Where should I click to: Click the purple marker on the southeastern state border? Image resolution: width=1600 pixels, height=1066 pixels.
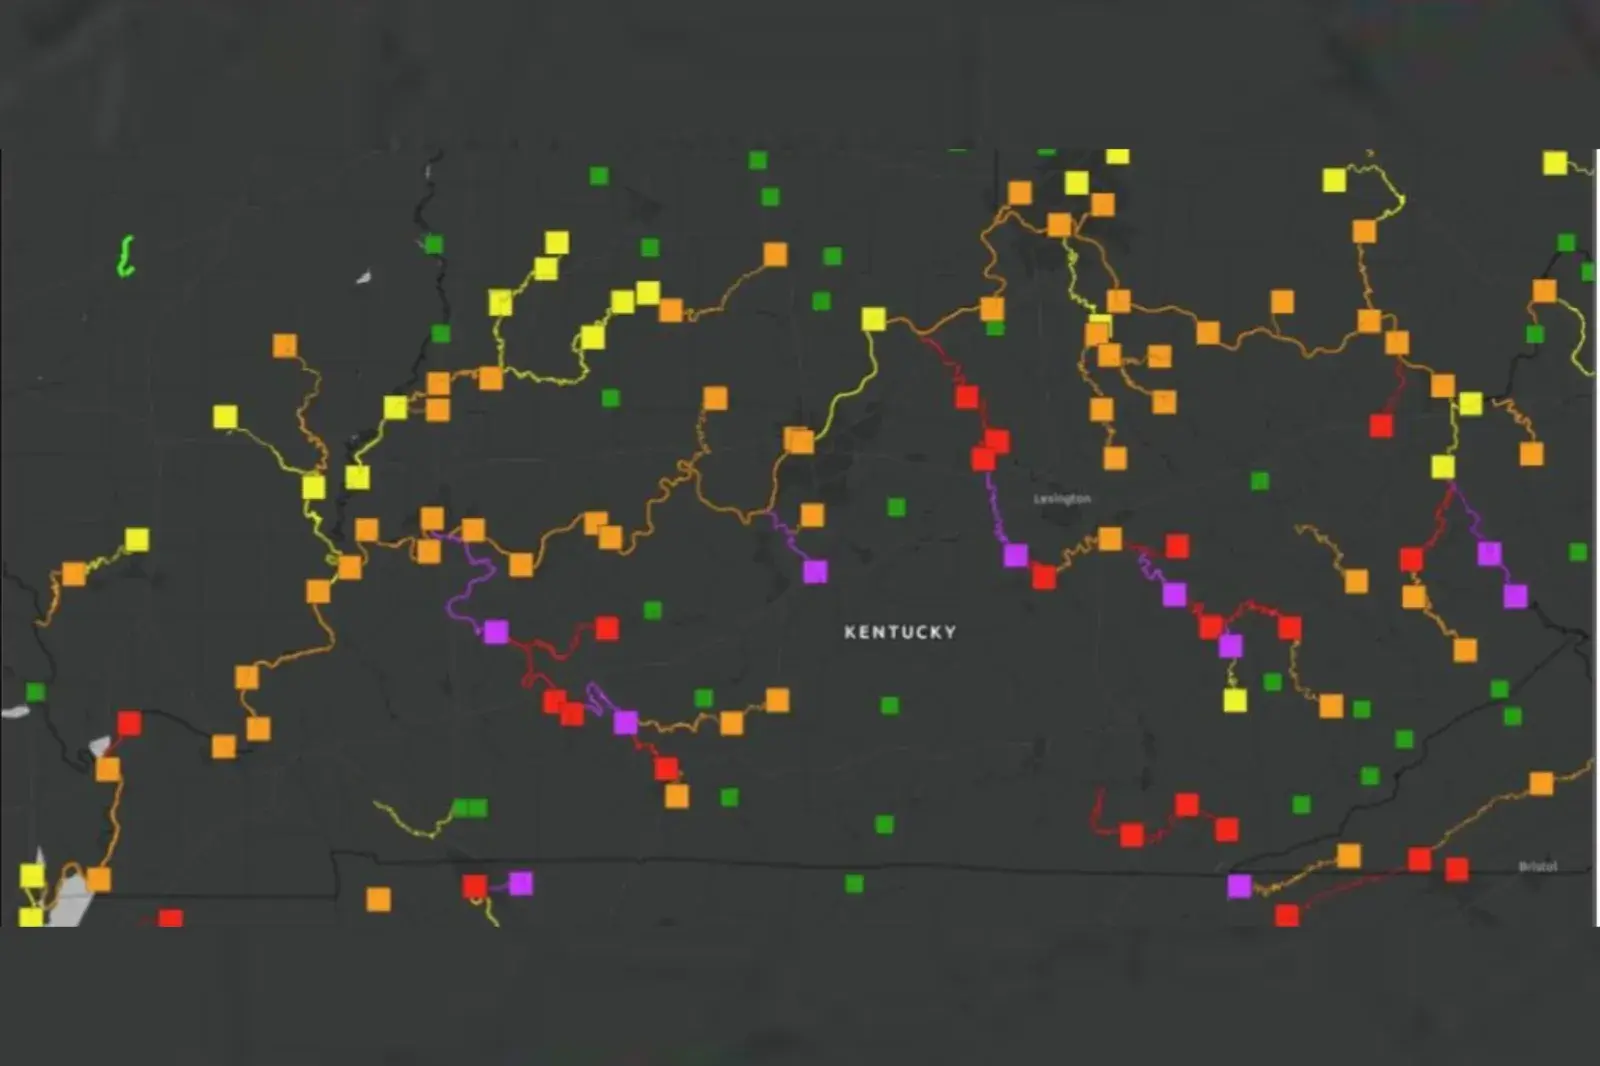coord(1239,886)
